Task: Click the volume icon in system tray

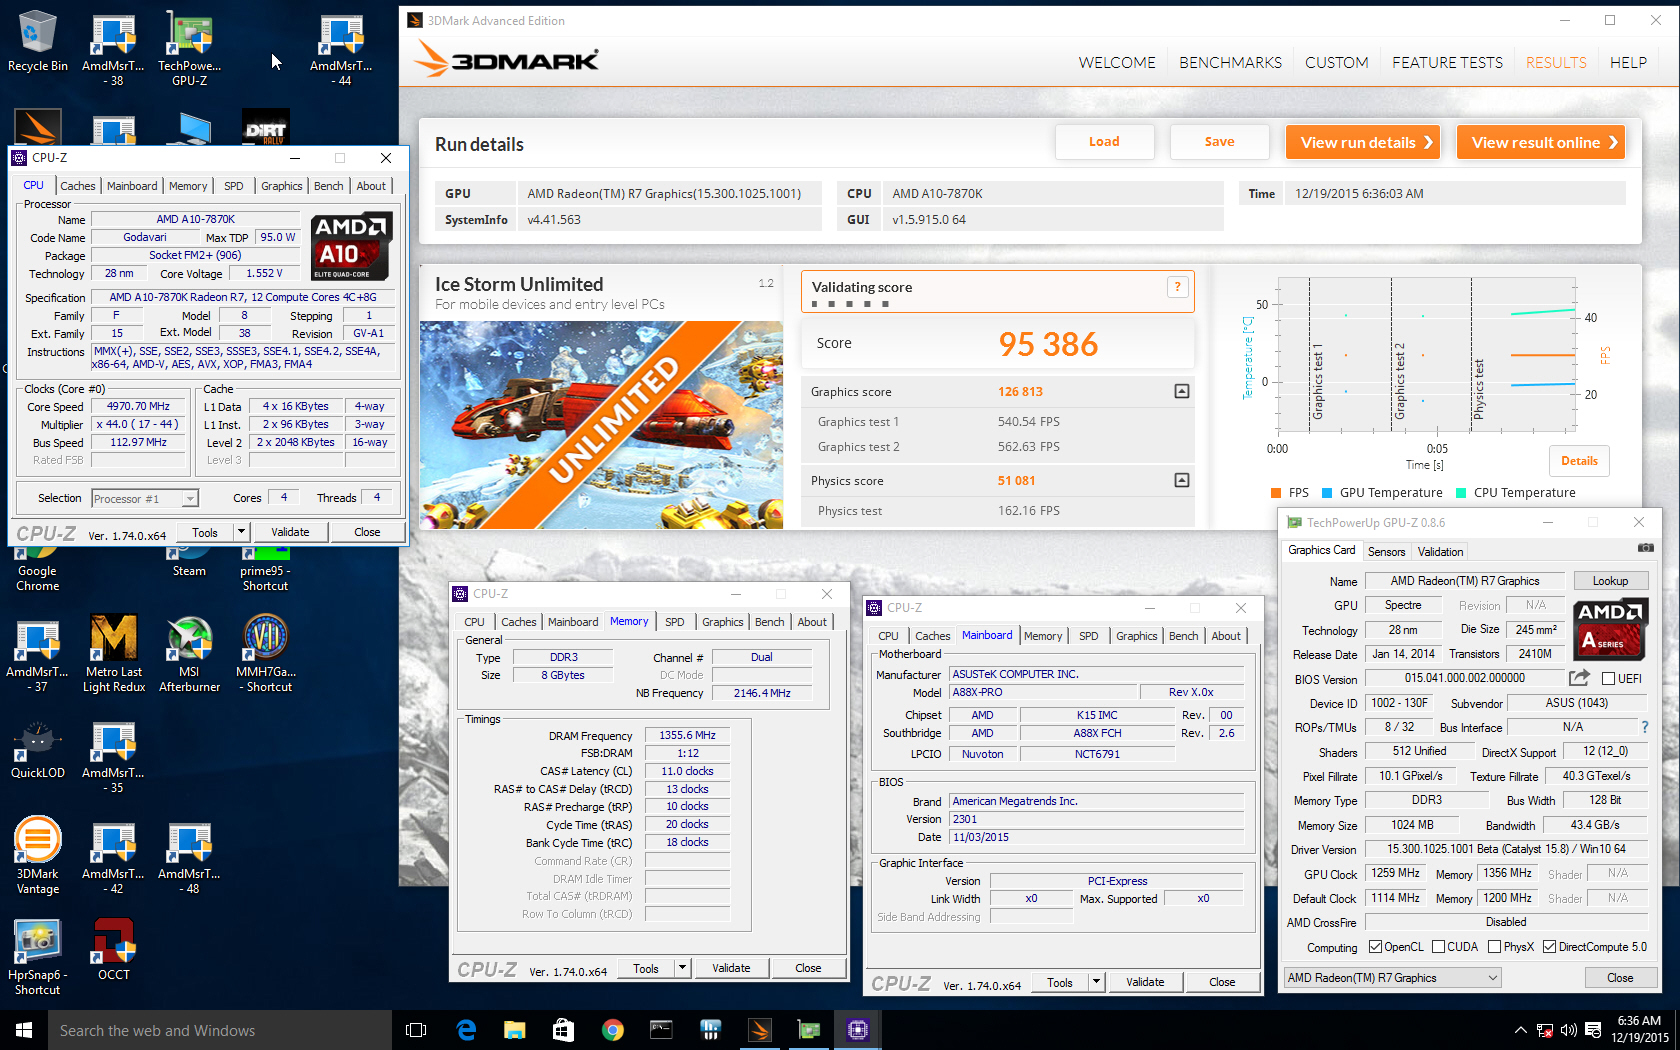Action: (1568, 1030)
